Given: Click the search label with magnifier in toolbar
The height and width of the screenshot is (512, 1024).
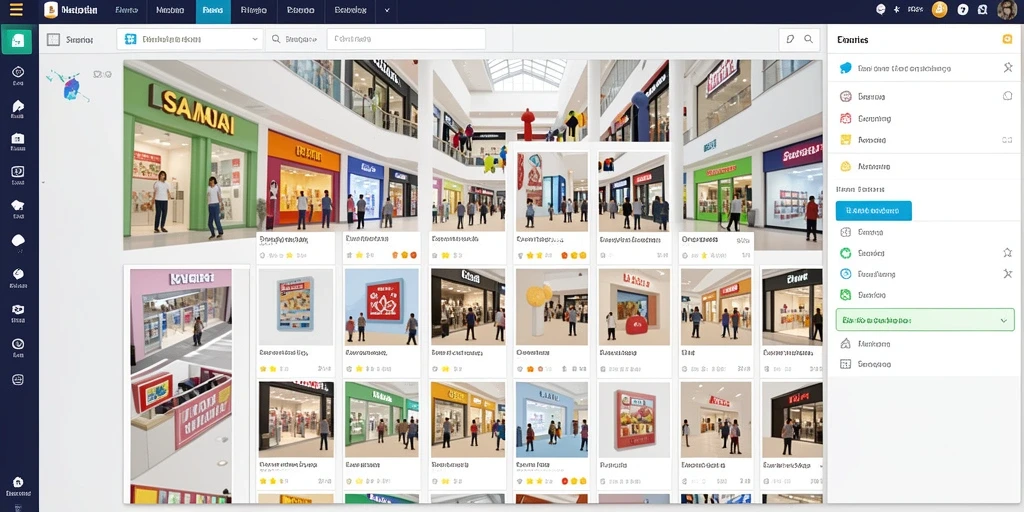Looking at the screenshot, I should (295, 39).
